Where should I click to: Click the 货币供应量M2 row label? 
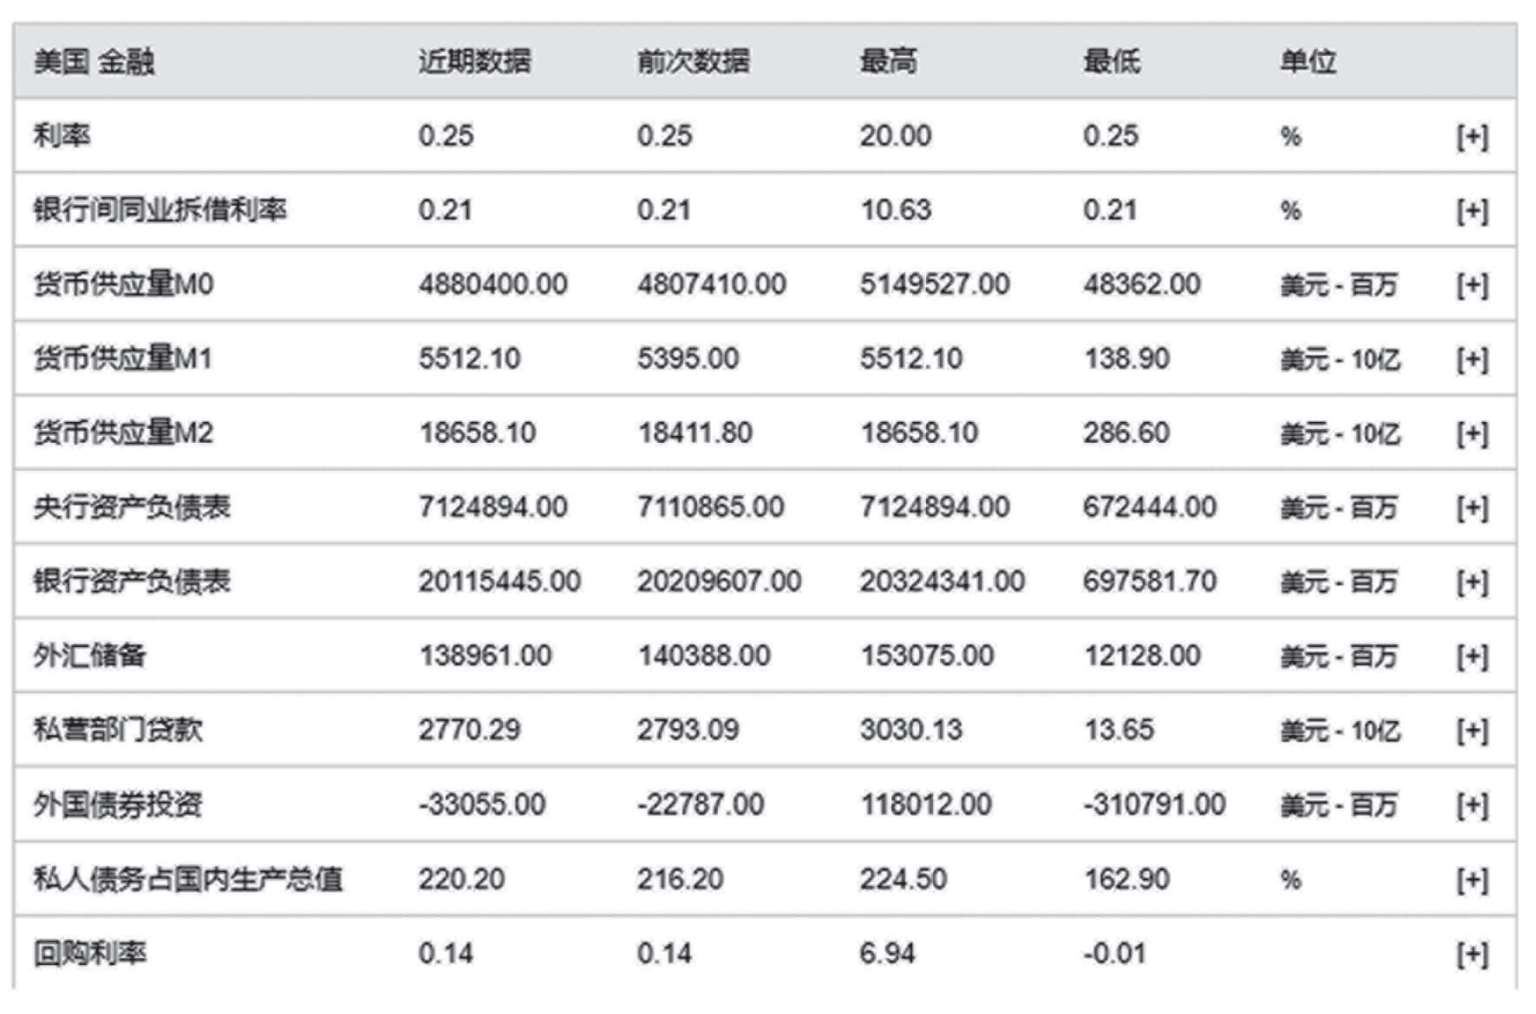pos(123,433)
